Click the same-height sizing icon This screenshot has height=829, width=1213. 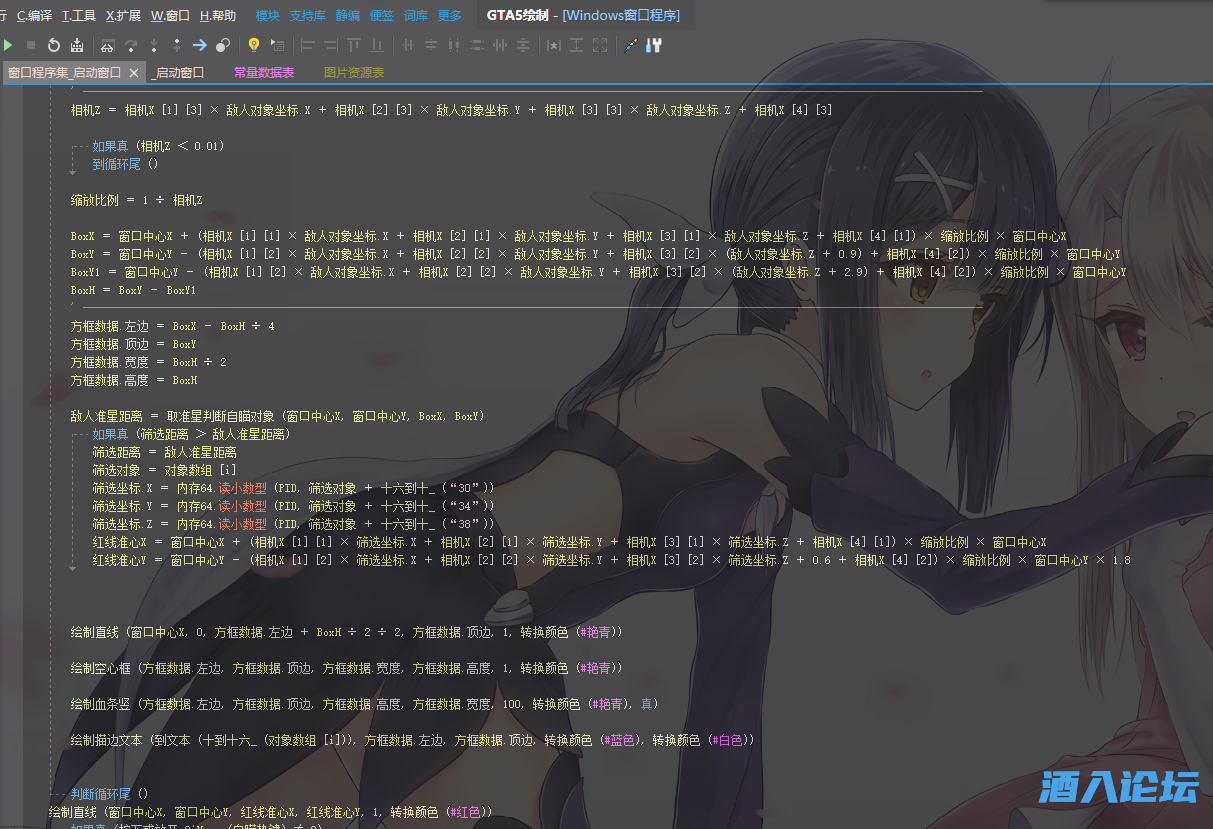point(522,45)
